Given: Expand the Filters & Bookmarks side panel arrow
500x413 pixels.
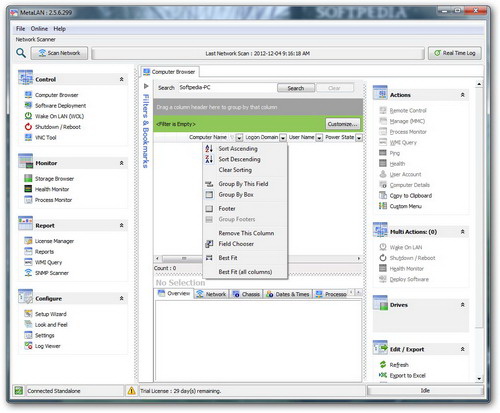Looking at the screenshot, I should (146, 86).
